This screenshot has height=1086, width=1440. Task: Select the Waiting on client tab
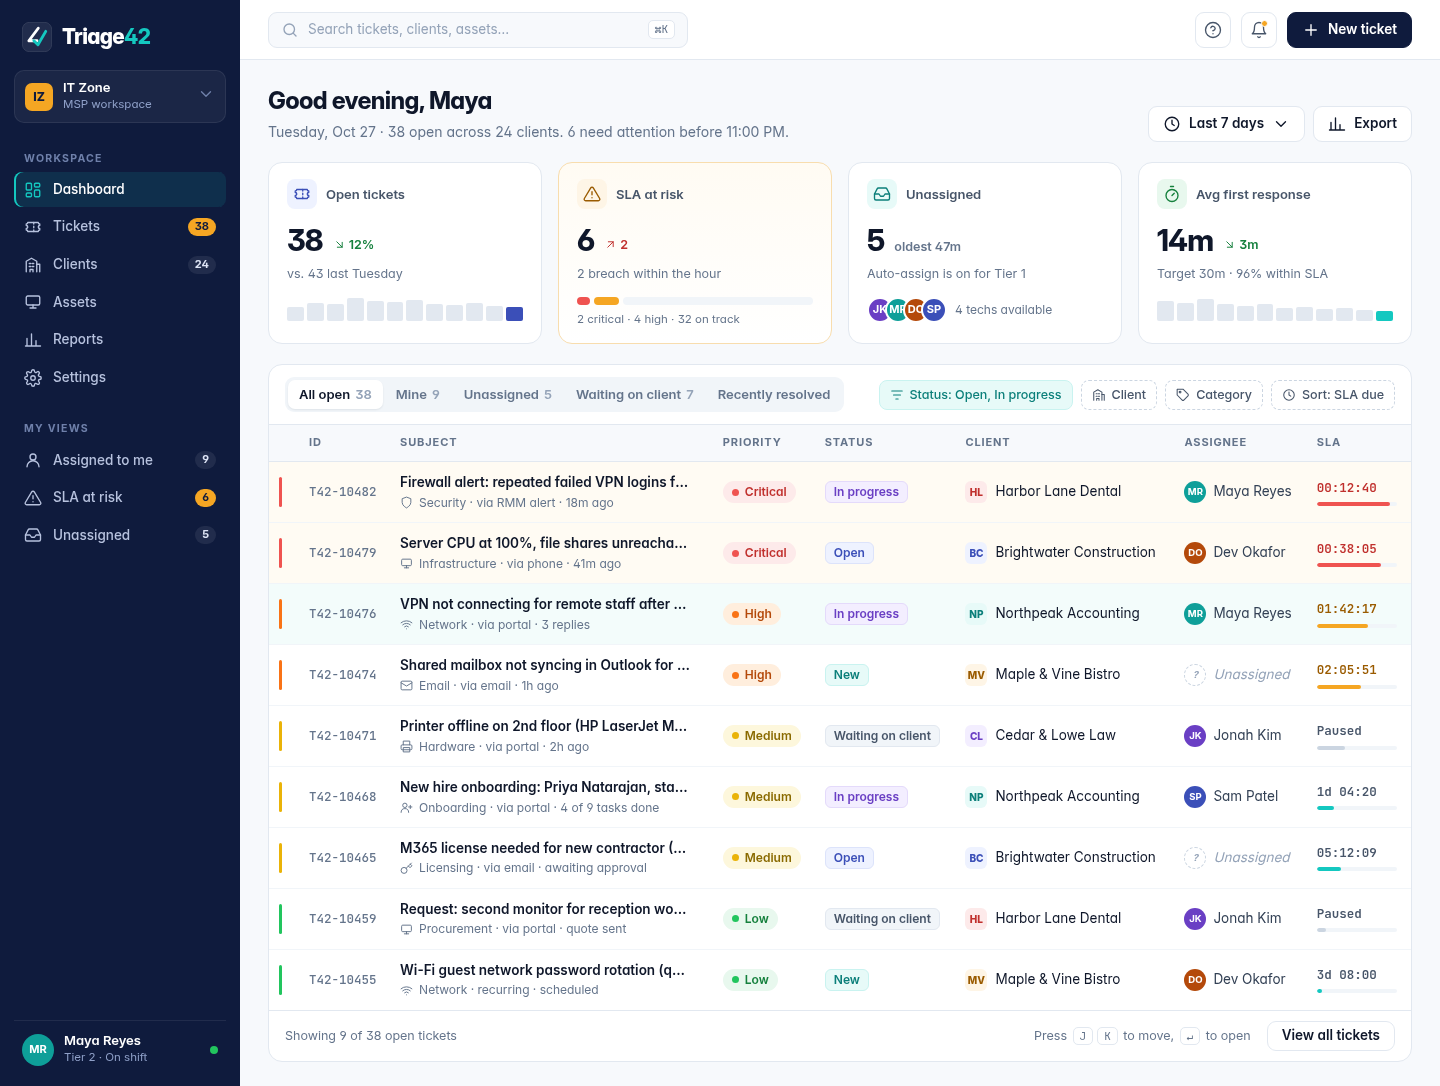[635, 395]
